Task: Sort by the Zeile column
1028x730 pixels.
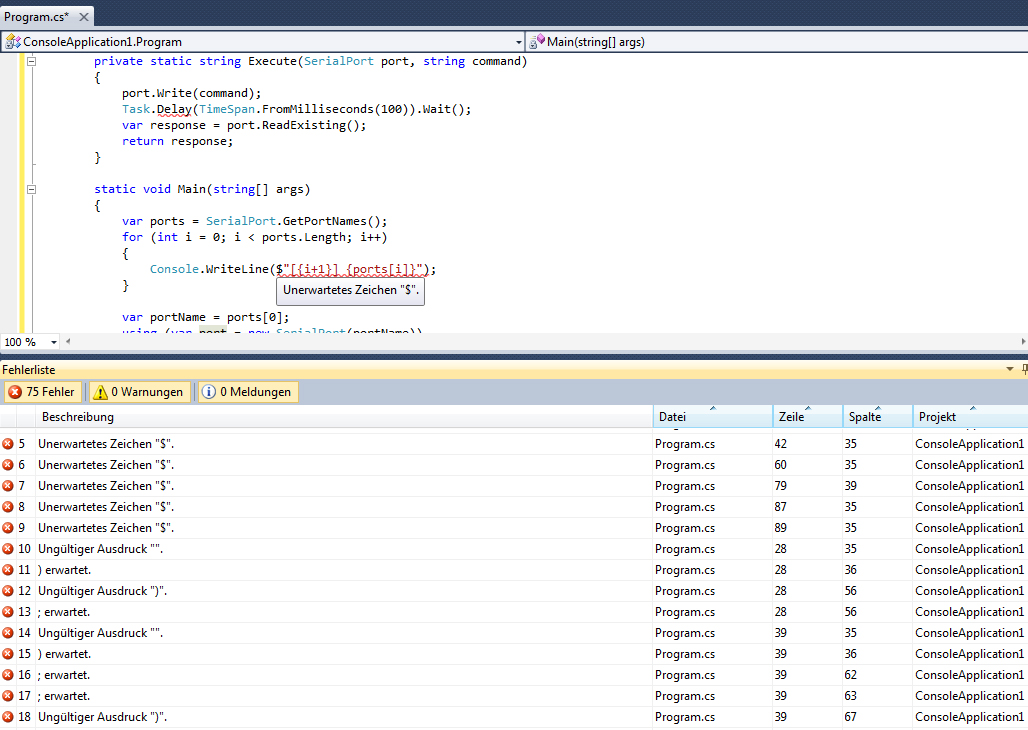Action: [808, 417]
